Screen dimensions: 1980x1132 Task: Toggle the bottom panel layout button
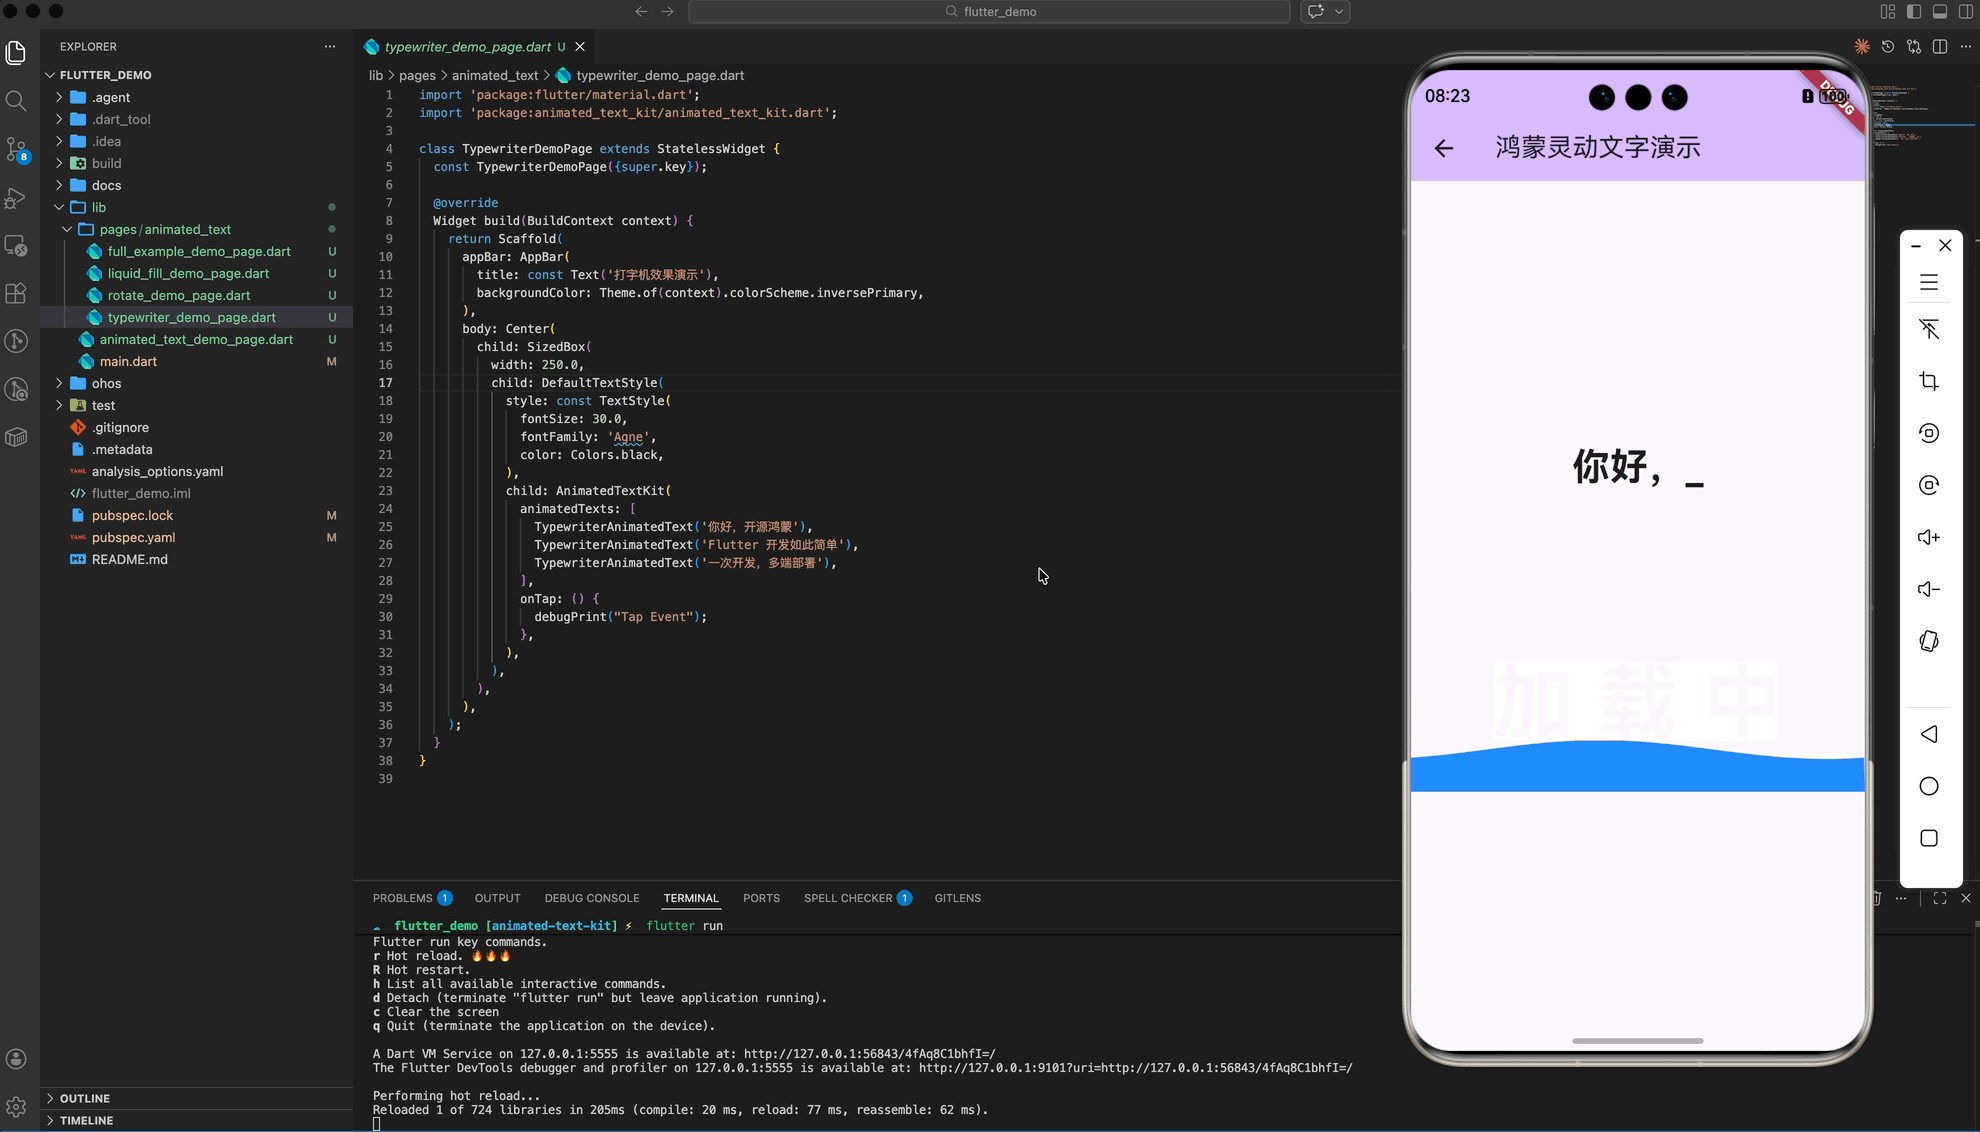tap(1940, 12)
